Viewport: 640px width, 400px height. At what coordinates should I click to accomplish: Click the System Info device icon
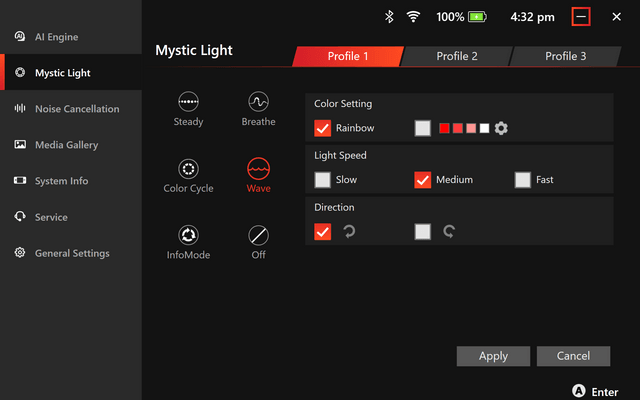(20, 180)
